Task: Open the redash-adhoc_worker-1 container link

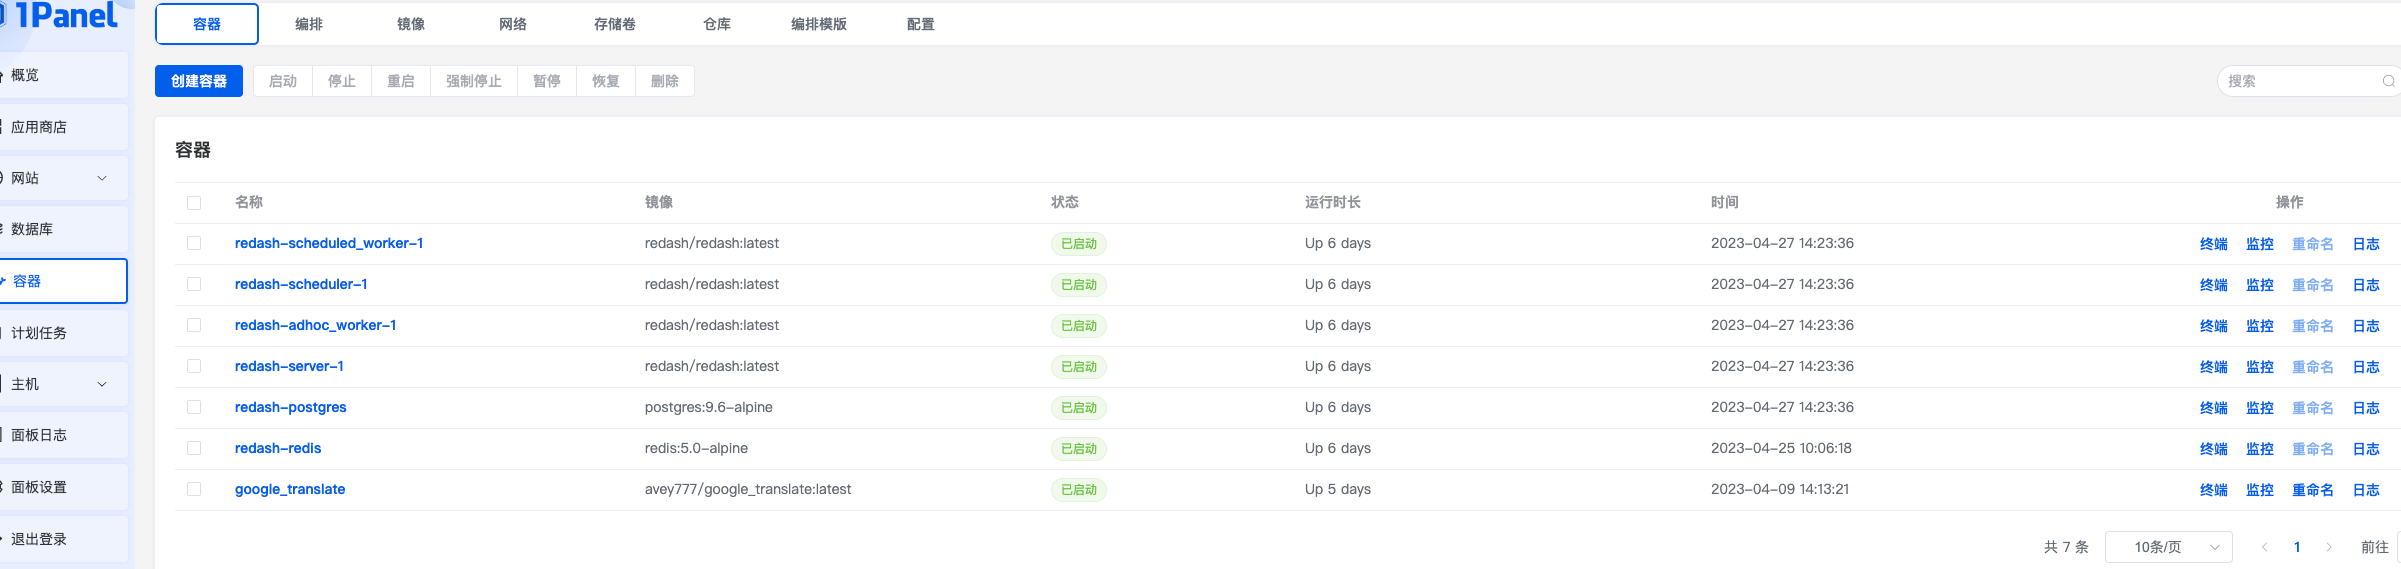Action: (x=315, y=325)
